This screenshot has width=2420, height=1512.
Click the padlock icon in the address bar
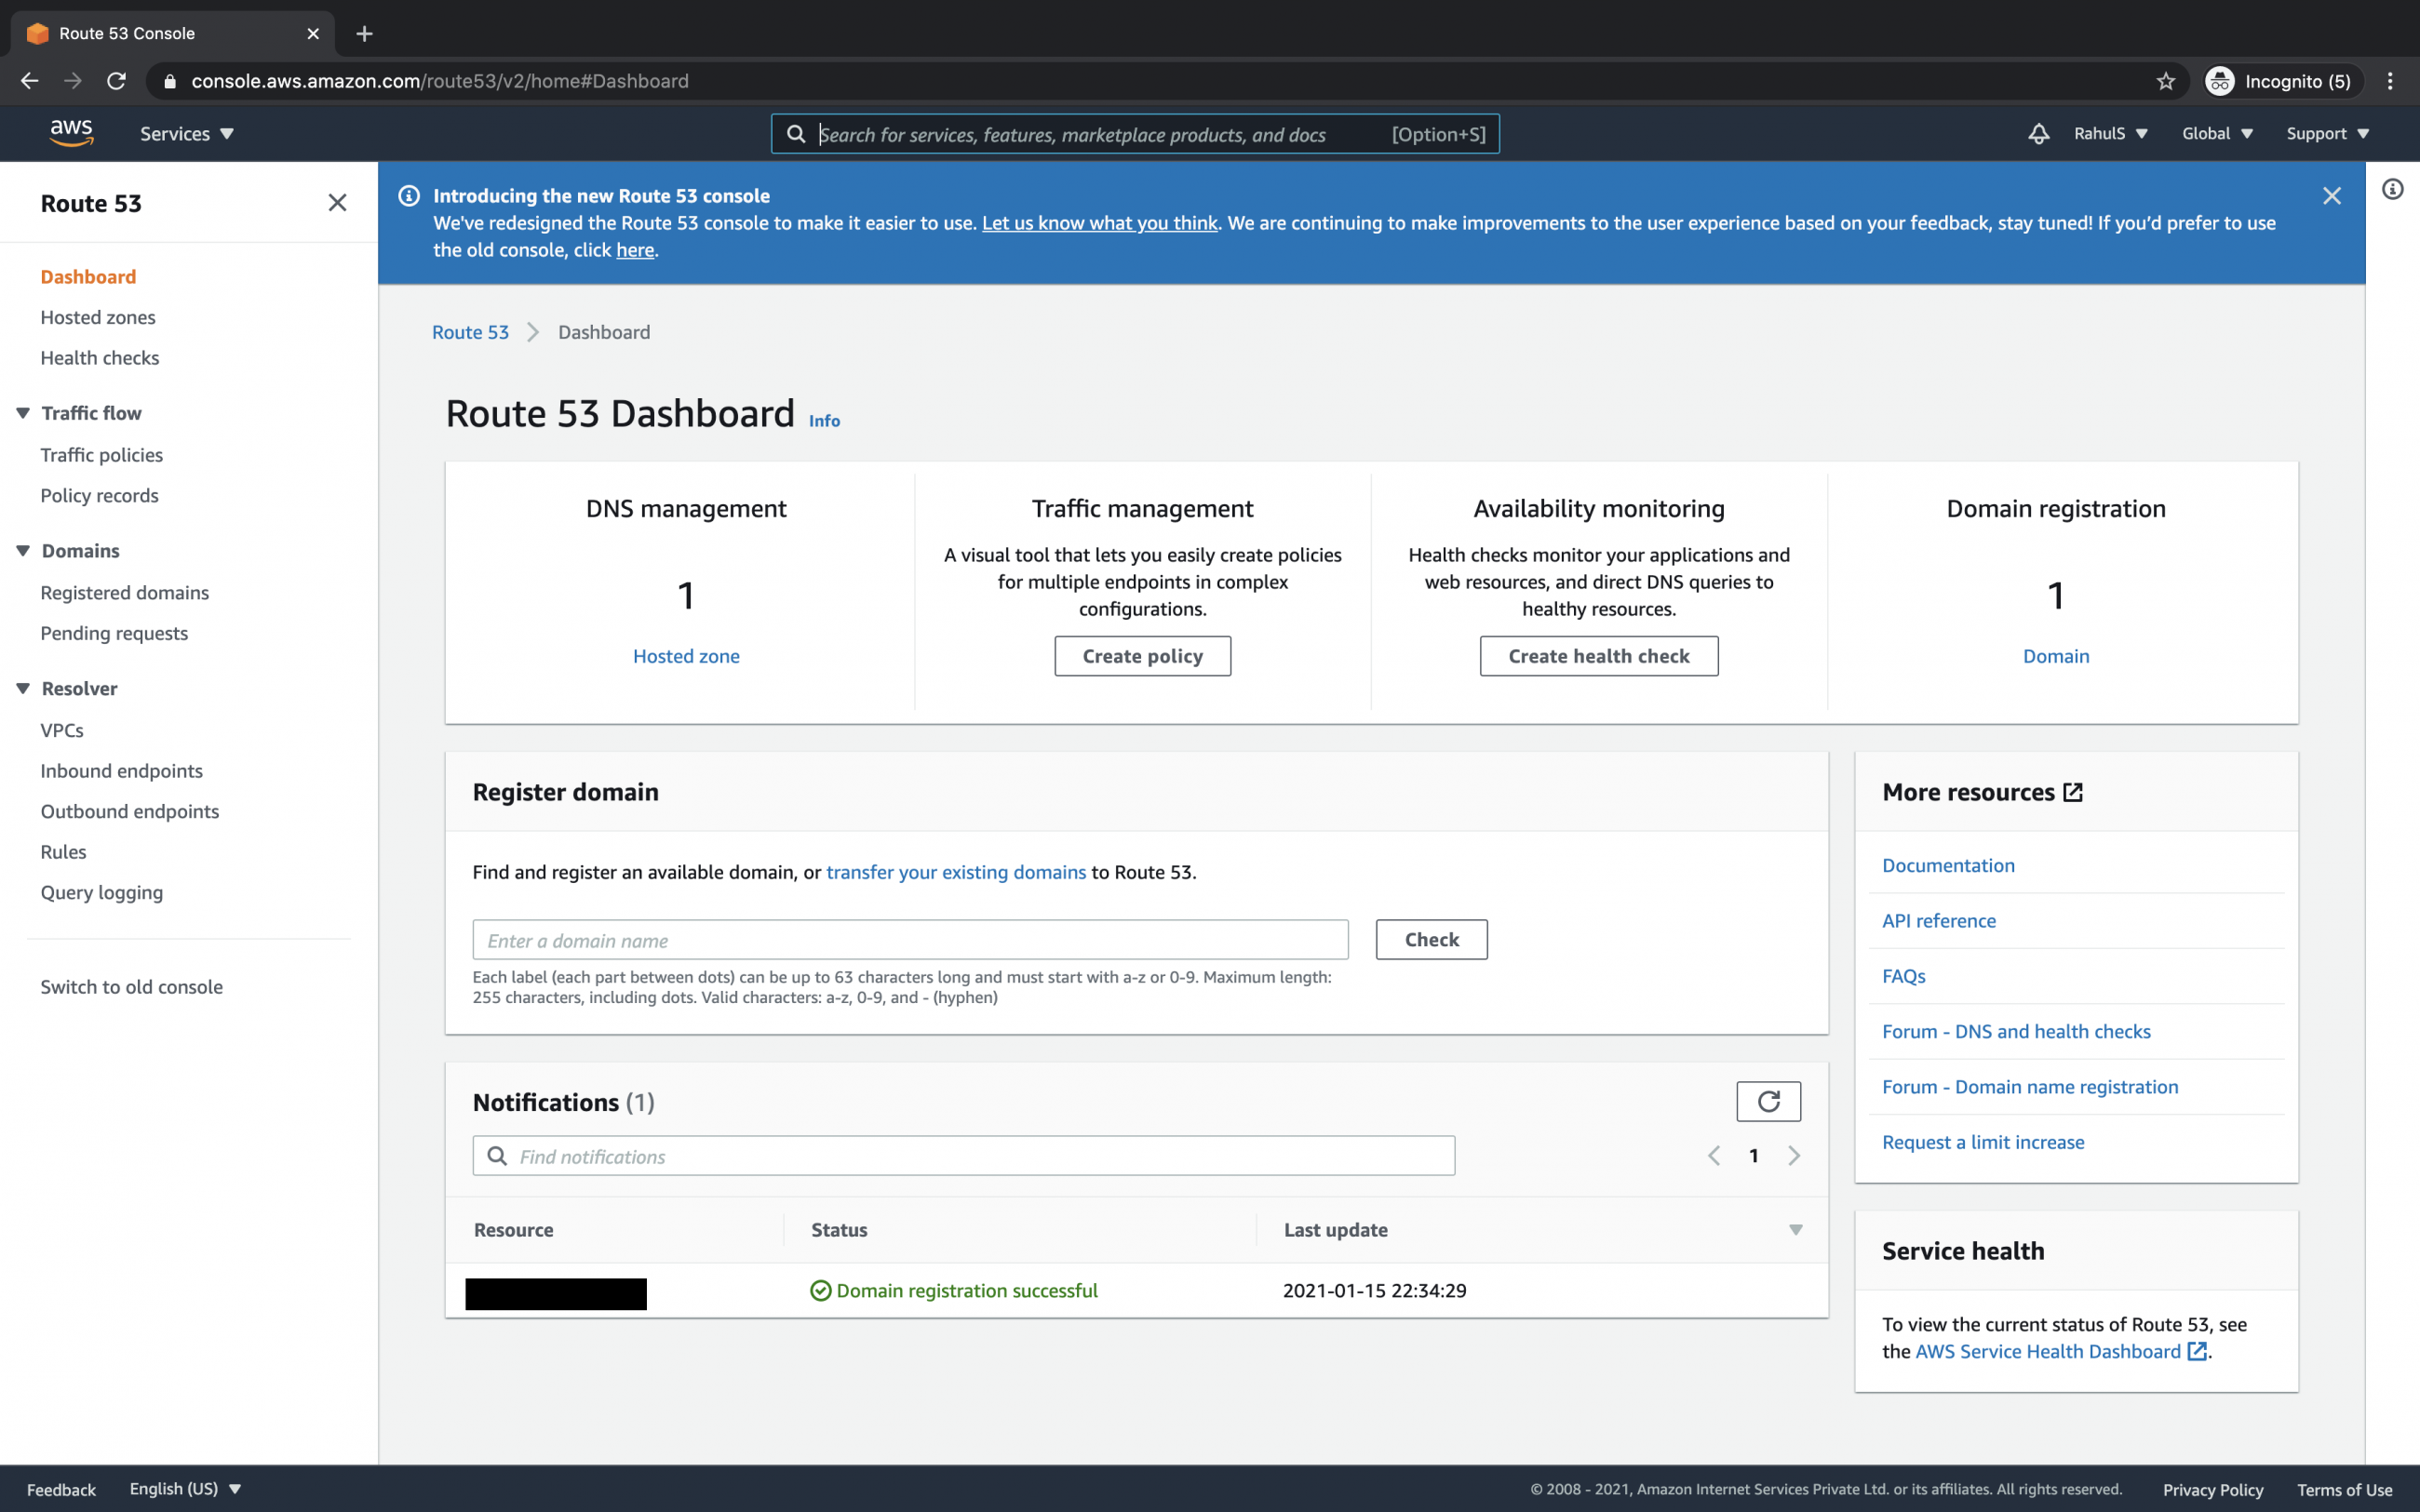click(x=170, y=81)
